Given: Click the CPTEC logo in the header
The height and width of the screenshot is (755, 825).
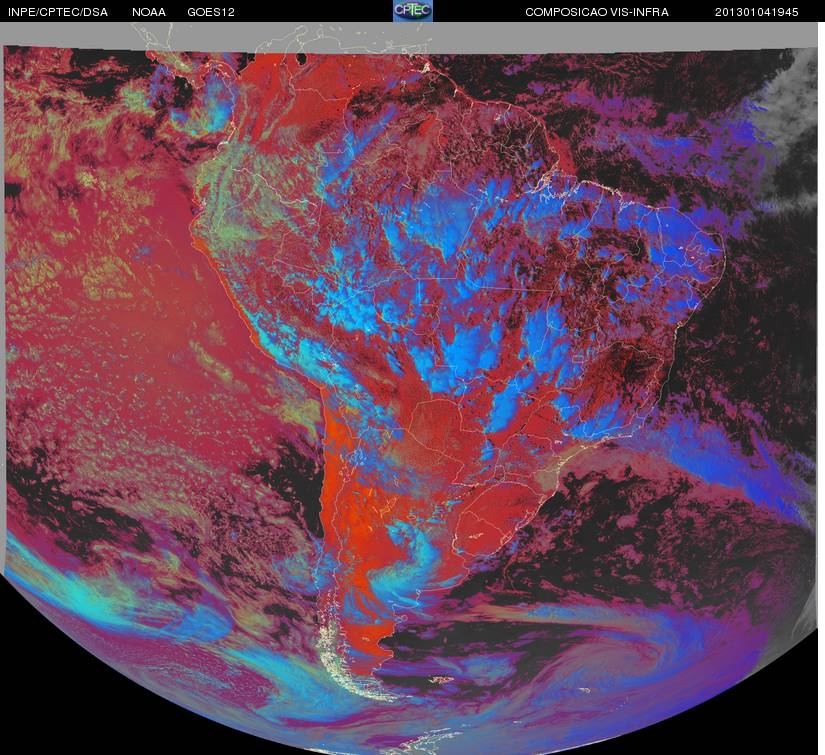Looking at the screenshot, I should [413, 11].
